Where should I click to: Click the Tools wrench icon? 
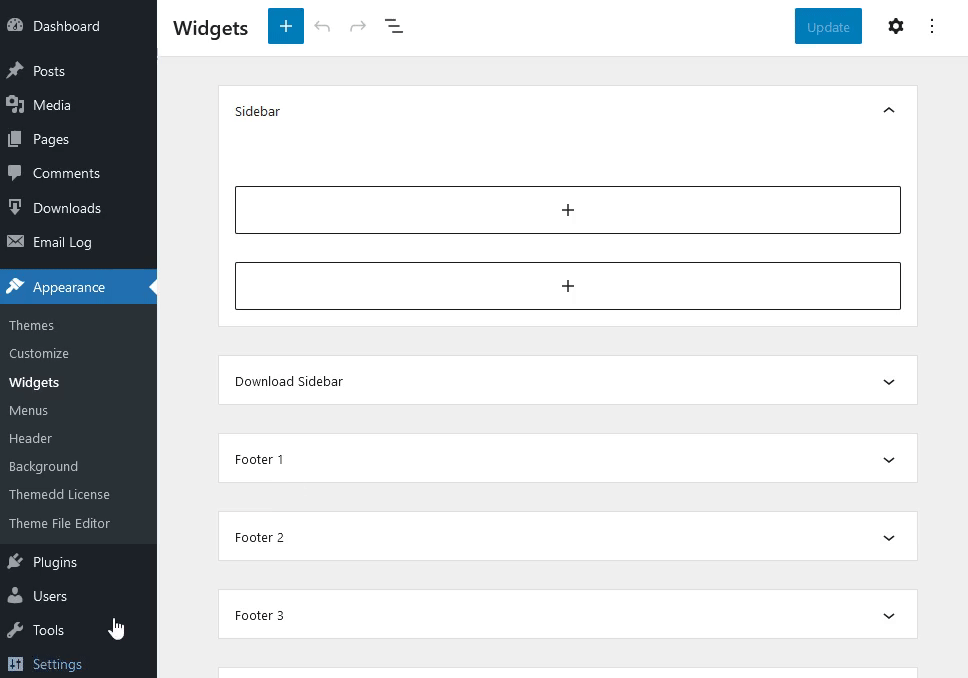pyautogui.click(x=15, y=630)
